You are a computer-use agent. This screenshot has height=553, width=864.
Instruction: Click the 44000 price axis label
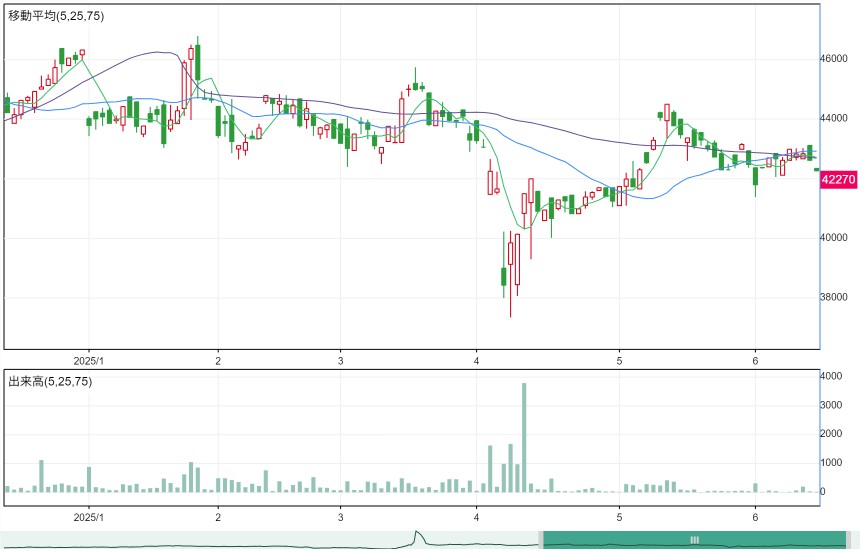(x=834, y=118)
